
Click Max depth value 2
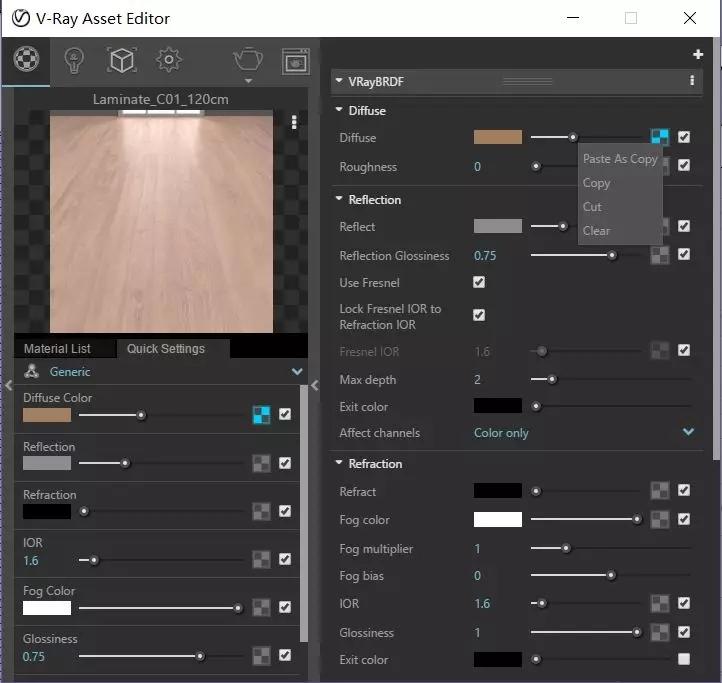coord(477,379)
